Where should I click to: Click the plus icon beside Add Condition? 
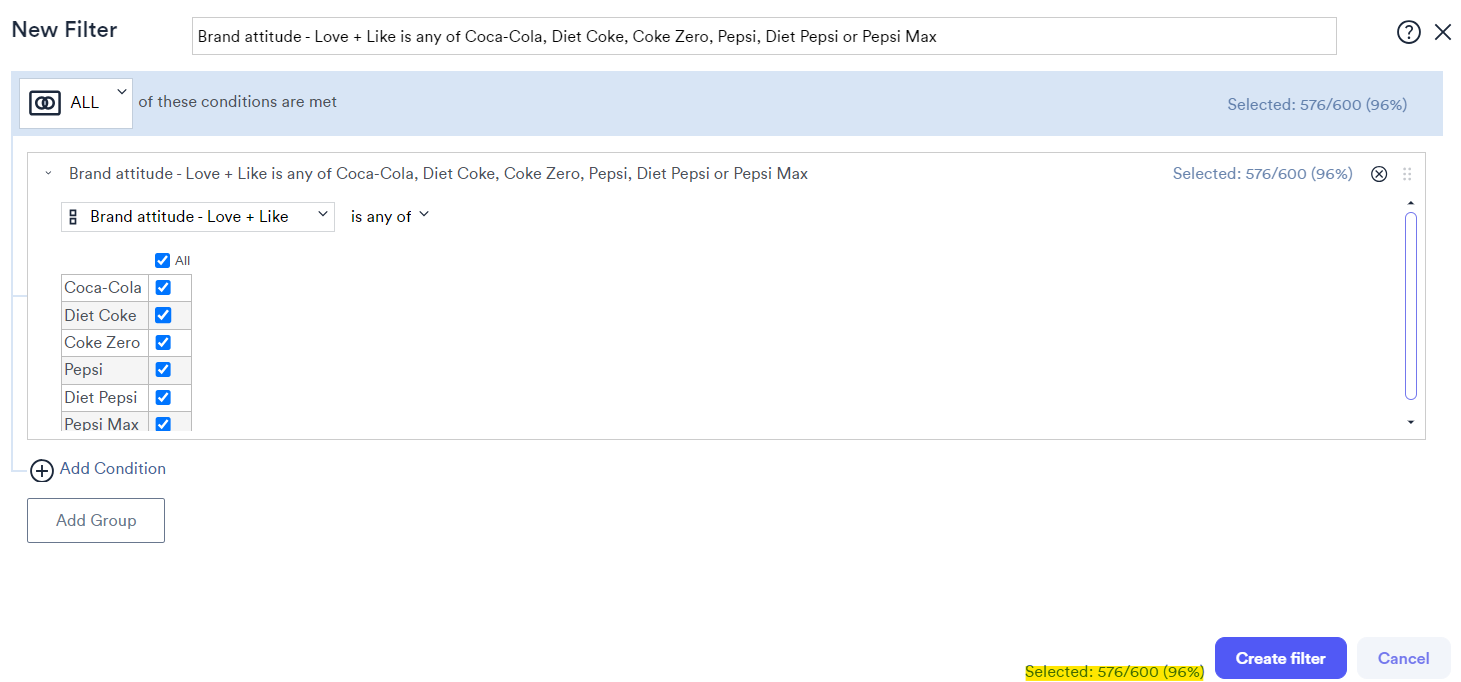[x=41, y=470]
